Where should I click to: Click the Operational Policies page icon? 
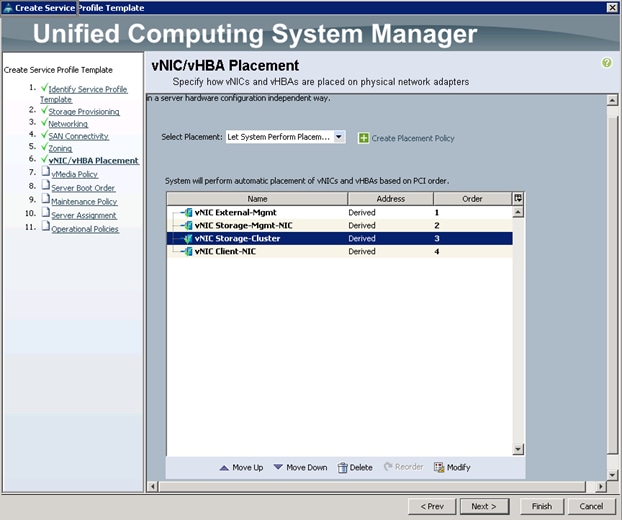[46, 226]
